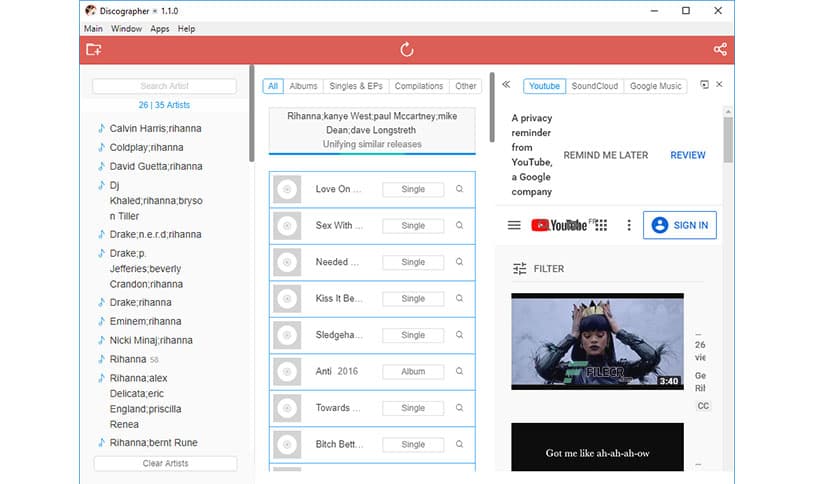The image size is (836, 484).
Task: Click YouTube SIGN IN button
Action: pos(680,225)
